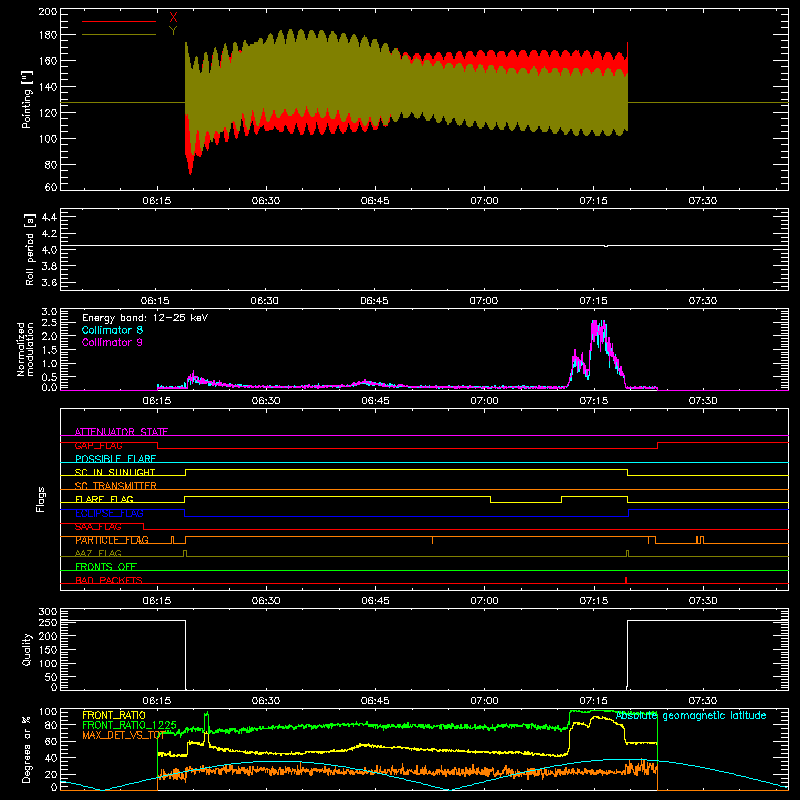Click the small dip on the roll period line
Screen dimensions: 800x800
click(x=606, y=246)
